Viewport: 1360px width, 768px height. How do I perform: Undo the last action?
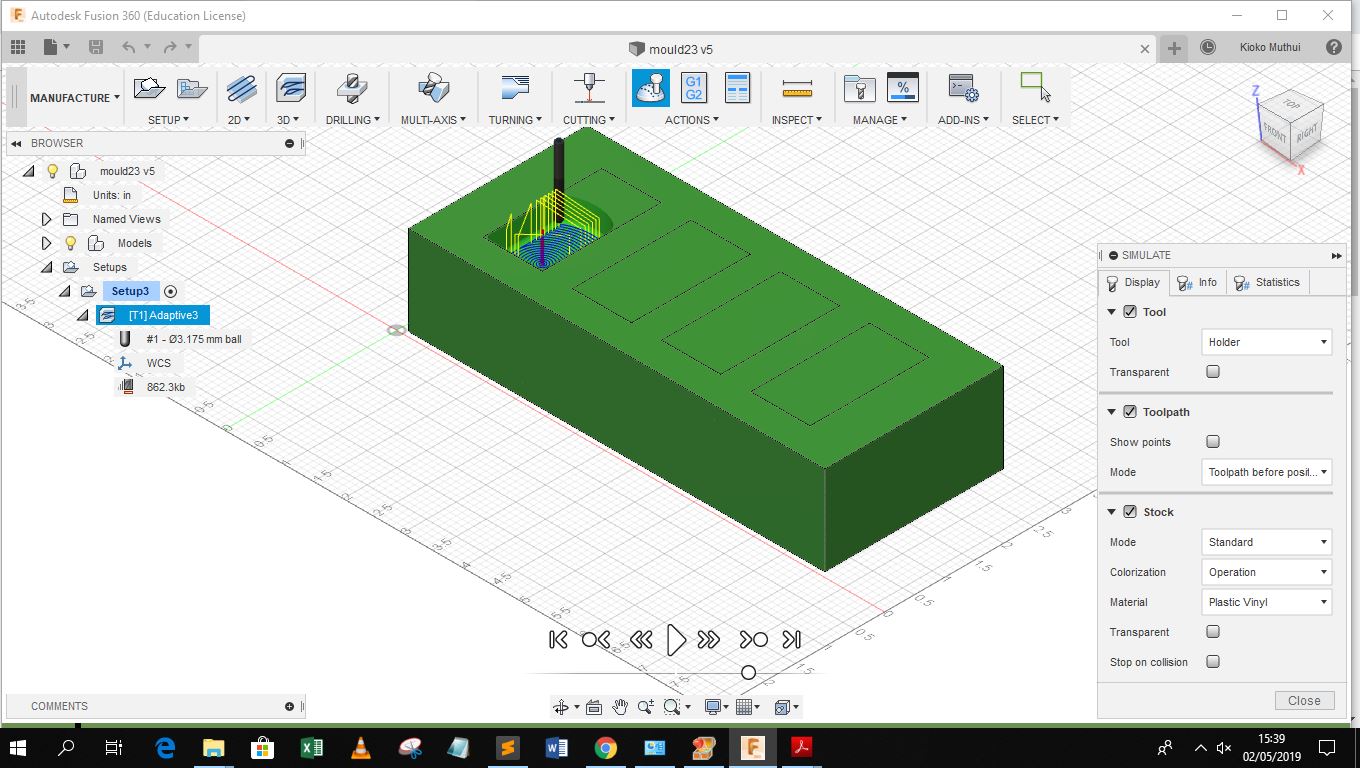tap(128, 47)
